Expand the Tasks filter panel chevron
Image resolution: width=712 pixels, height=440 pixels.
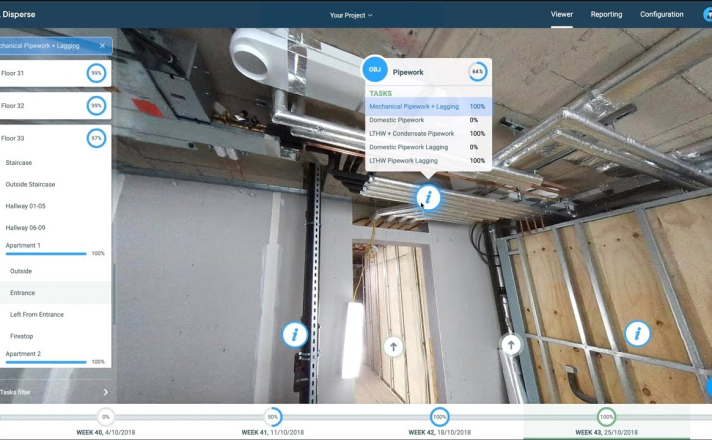pyautogui.click(x=105, y=392)
